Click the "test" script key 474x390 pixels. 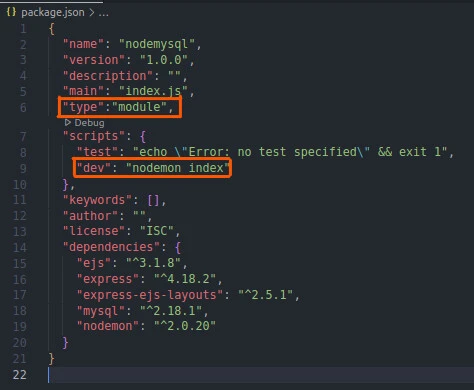pyautogui.click(x=97, y=152)
